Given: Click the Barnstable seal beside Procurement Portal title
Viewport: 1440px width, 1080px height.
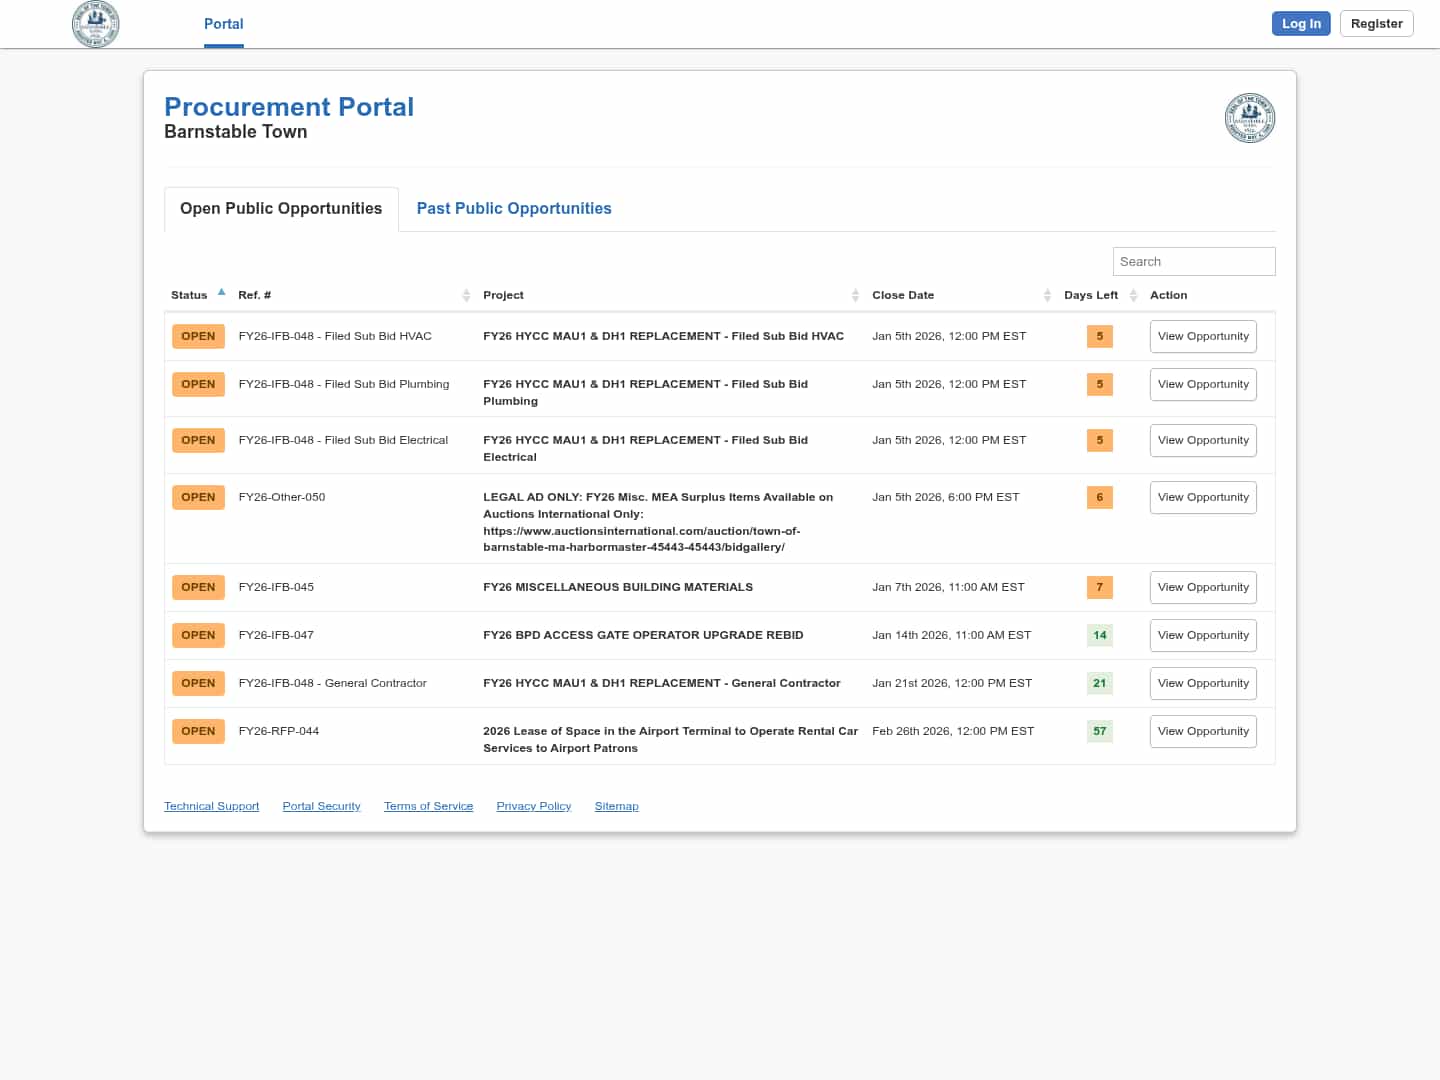Looking at the screenshot, I should point(1249,118).
